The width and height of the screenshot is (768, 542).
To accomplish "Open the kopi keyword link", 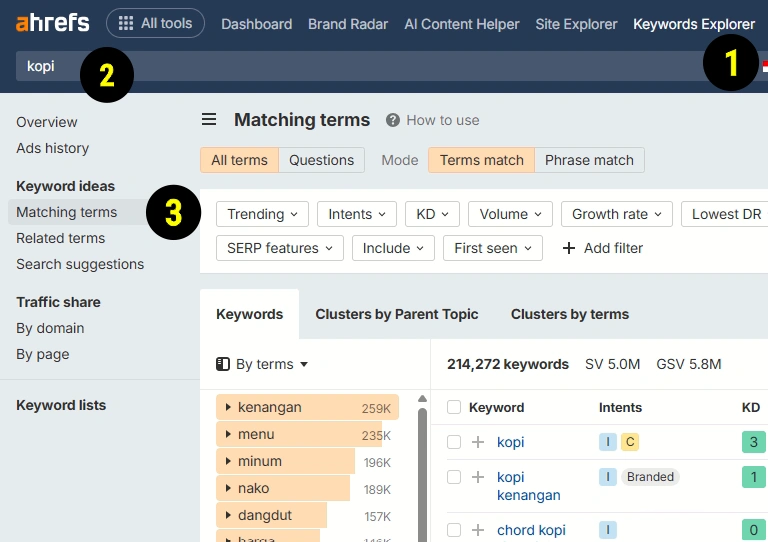I will pos(510,442).
